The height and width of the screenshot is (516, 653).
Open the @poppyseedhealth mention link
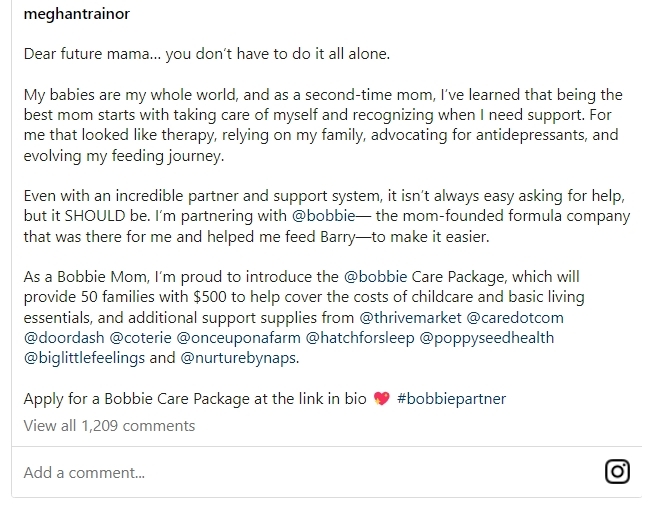(486, 337)
